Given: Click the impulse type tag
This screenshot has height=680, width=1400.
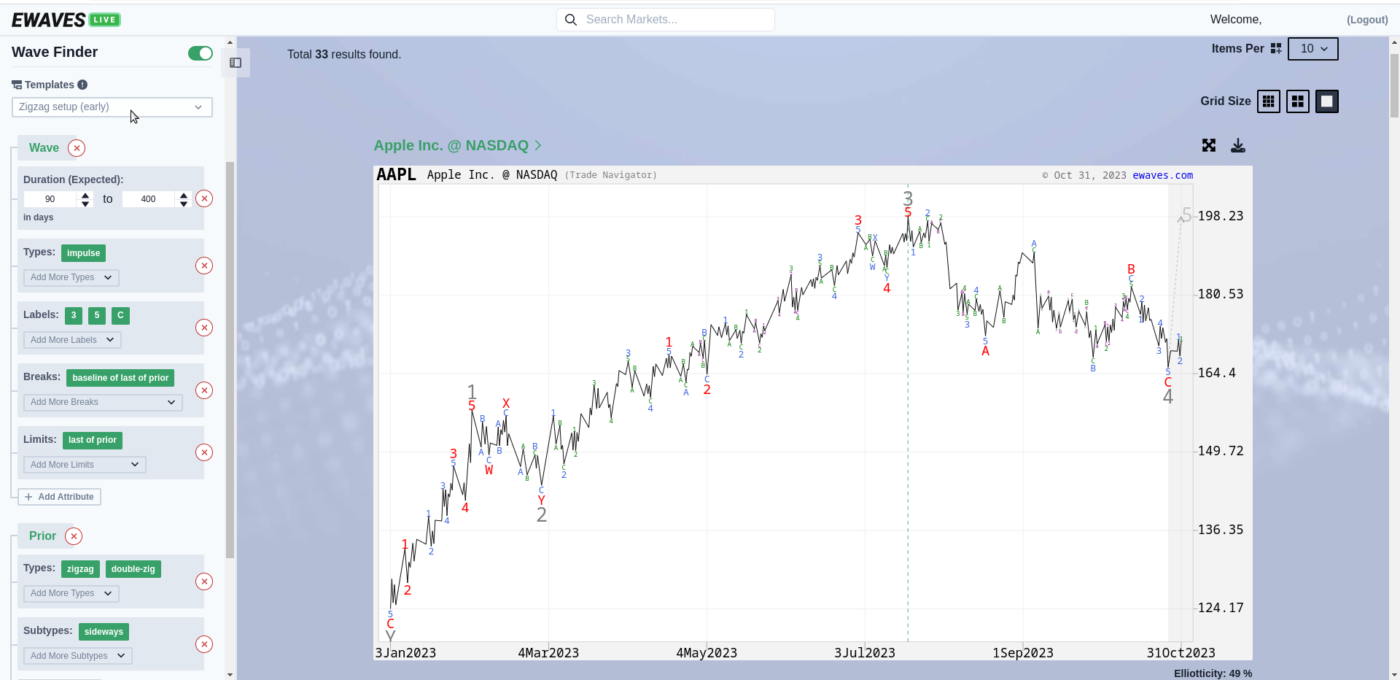Looking at the screenshot, I should tap(84, 253).
